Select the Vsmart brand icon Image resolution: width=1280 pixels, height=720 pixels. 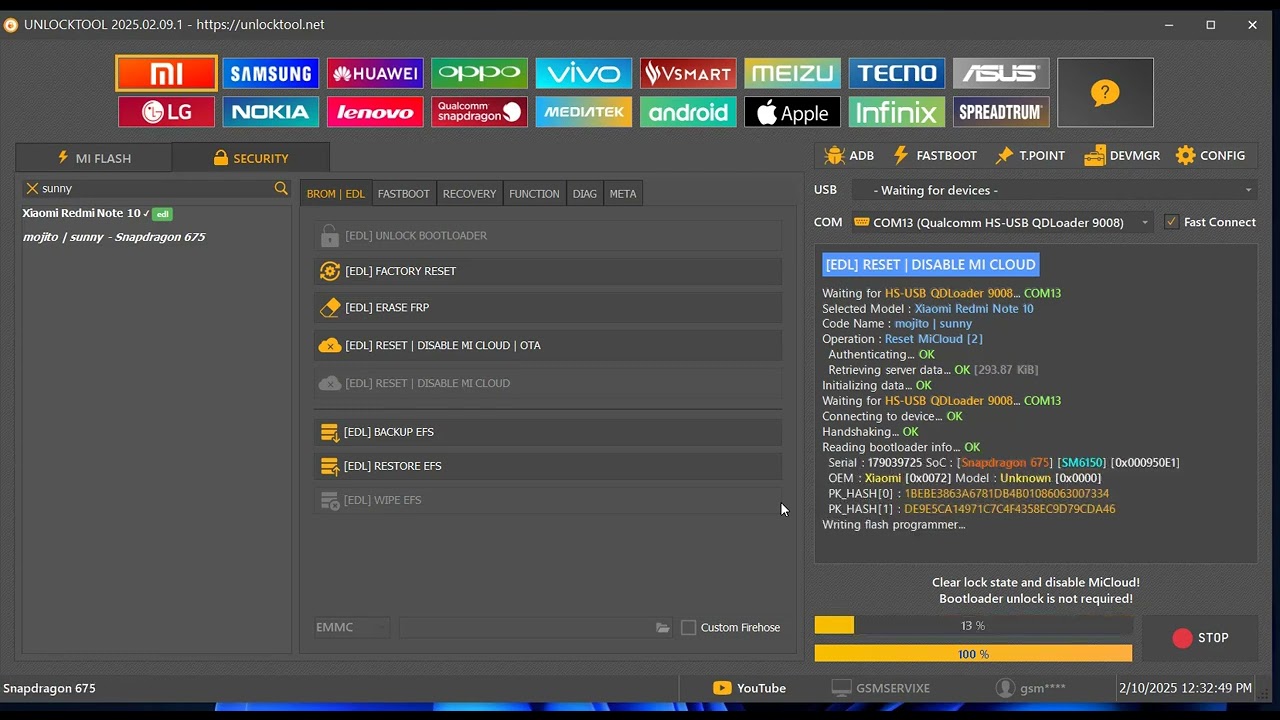[x=688, y=73]
